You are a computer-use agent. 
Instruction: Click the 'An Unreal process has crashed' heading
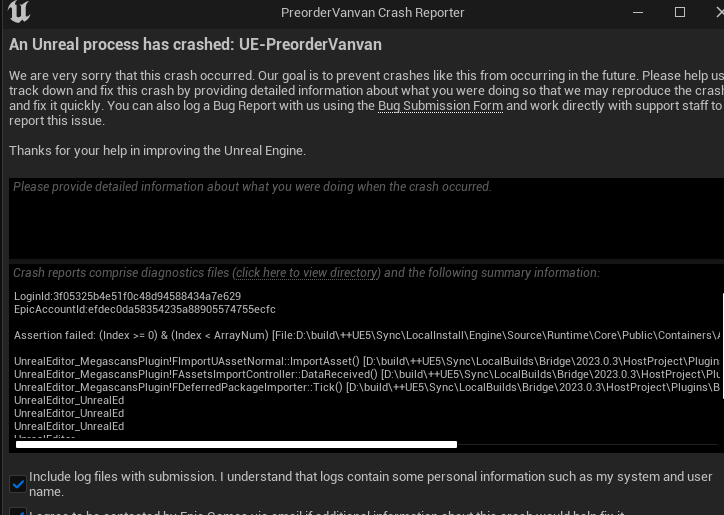[x=195, y=44]
